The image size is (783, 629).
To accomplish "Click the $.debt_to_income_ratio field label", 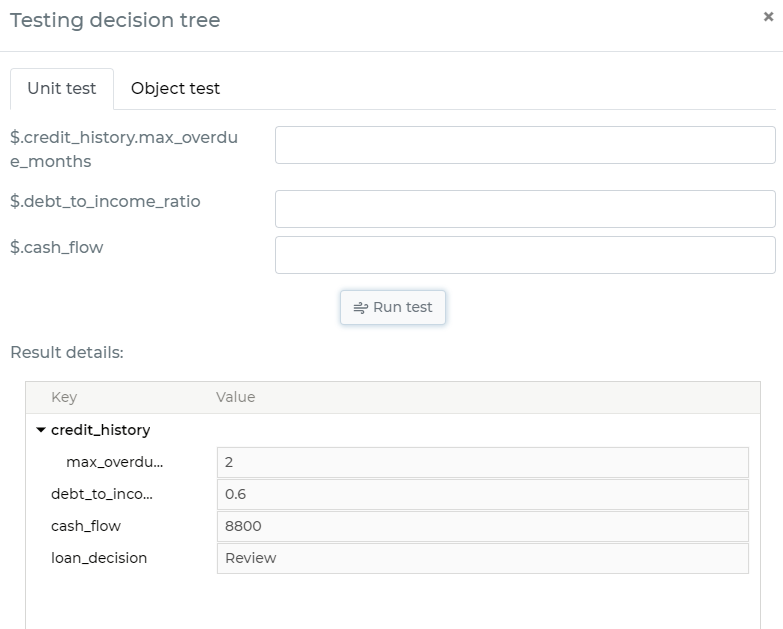I will pos(105,202).
